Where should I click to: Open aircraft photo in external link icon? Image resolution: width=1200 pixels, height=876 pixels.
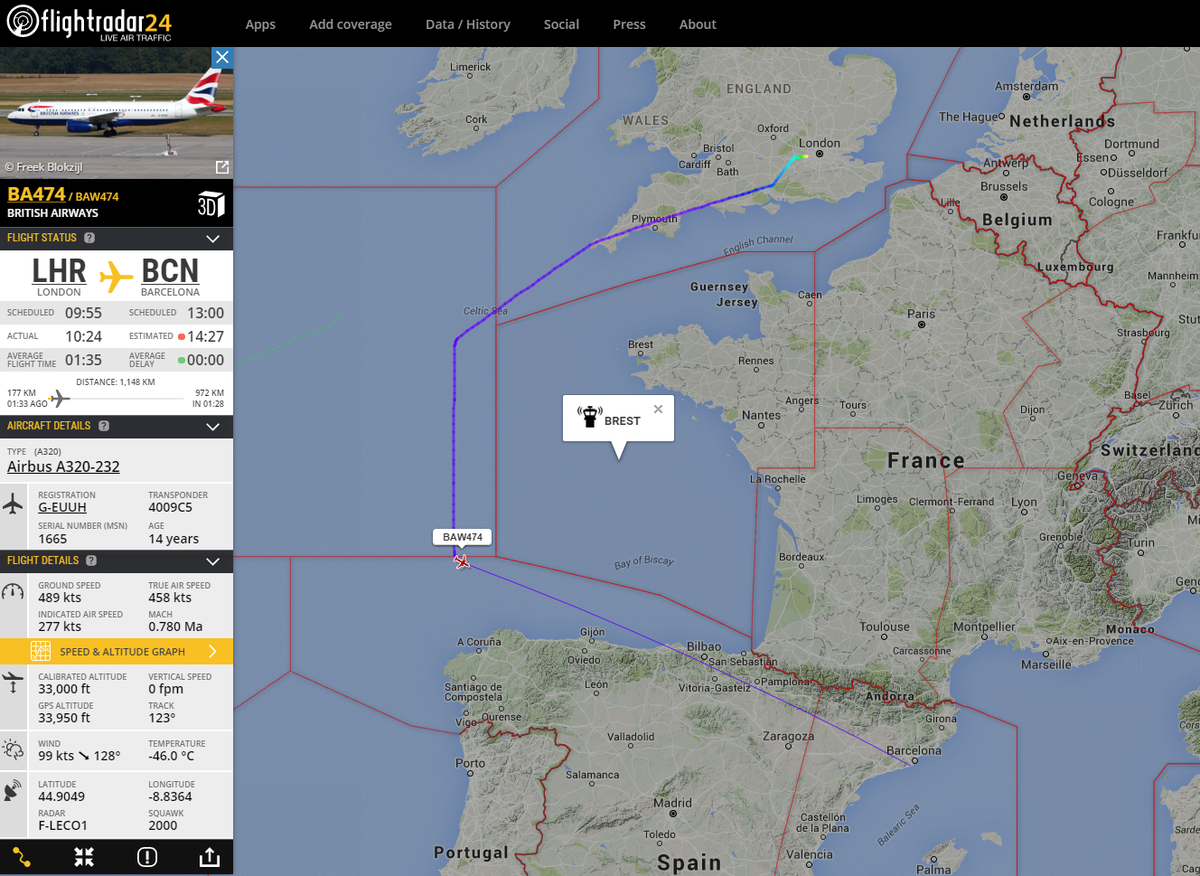[222, 167]
